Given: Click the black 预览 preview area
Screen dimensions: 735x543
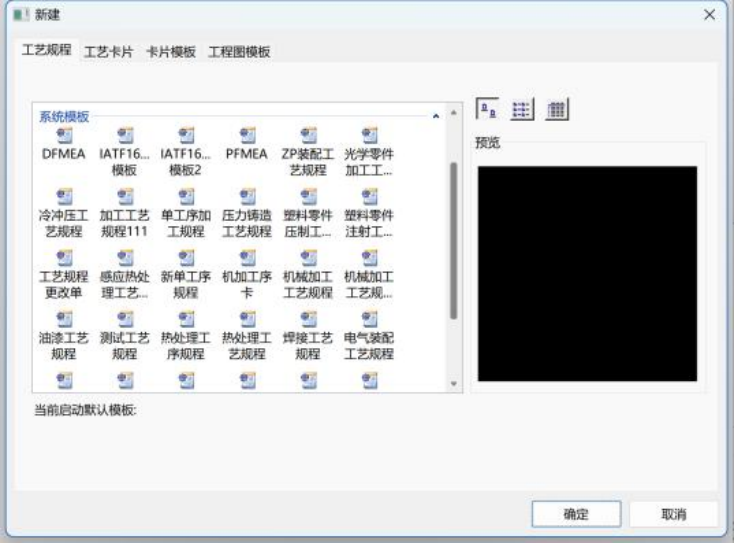Looking at the screenshot, I should [x=587, y=274].
